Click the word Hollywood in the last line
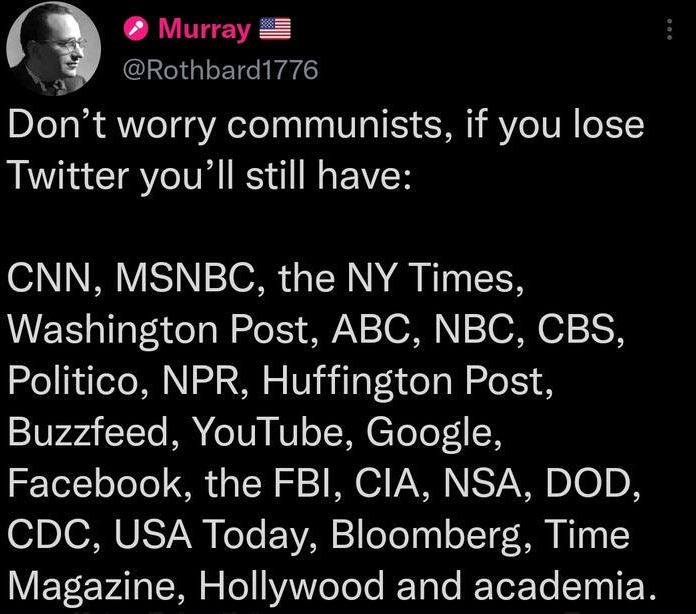This screenshot has width=696, height=614. pyautogui.click(x=292, y=586)
